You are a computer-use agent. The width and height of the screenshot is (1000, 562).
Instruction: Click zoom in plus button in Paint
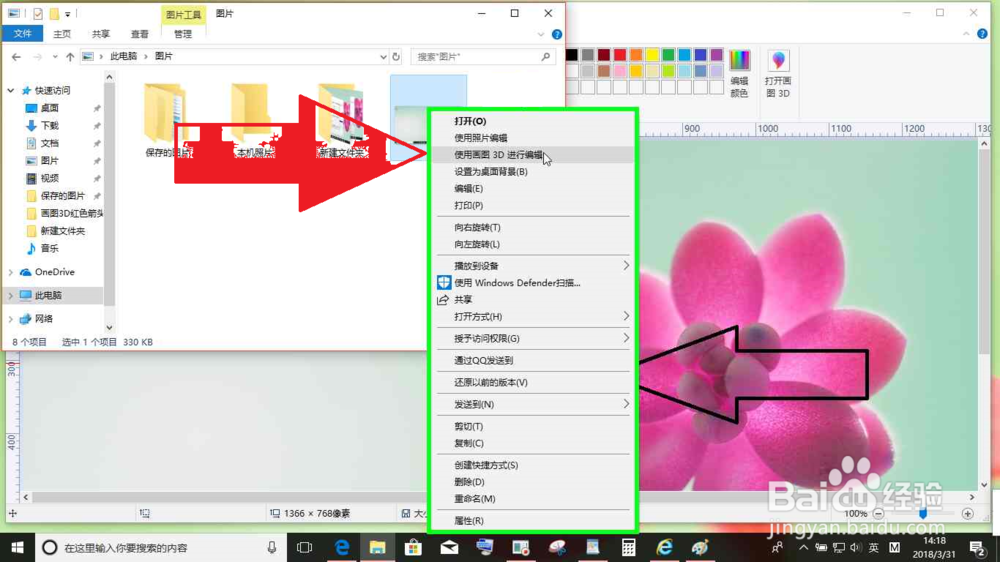(967, 514)
